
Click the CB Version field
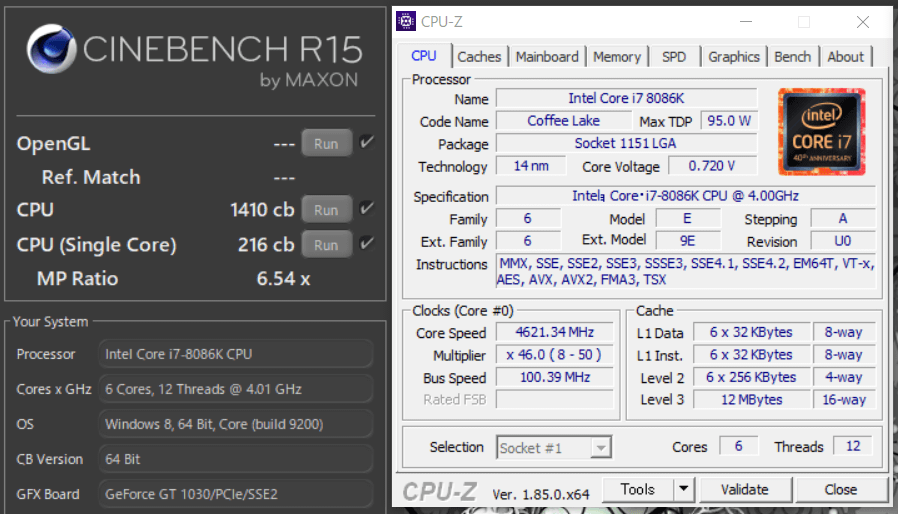click(236, 459)
